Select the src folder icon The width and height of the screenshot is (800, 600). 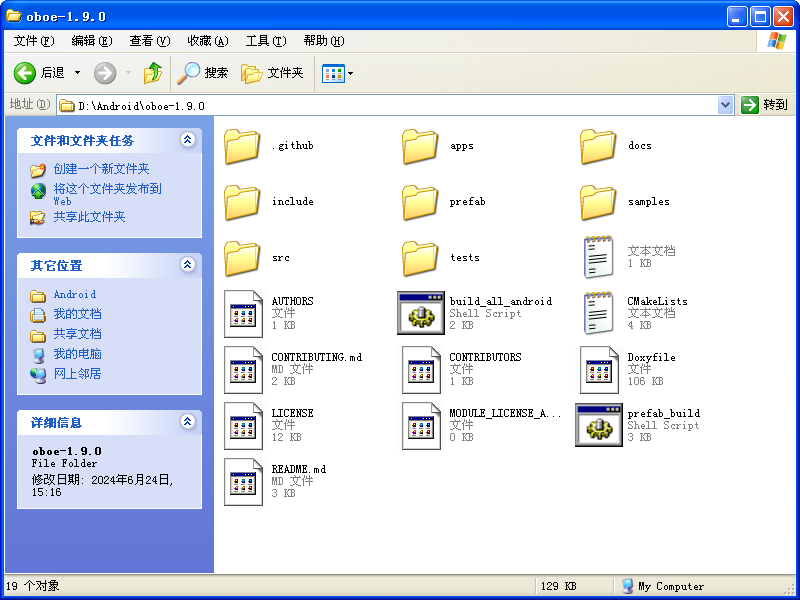(242, 258)
